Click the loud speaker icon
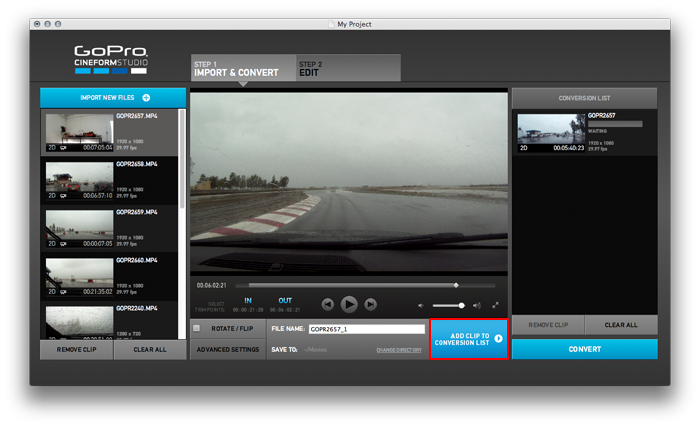 [477, 306]
